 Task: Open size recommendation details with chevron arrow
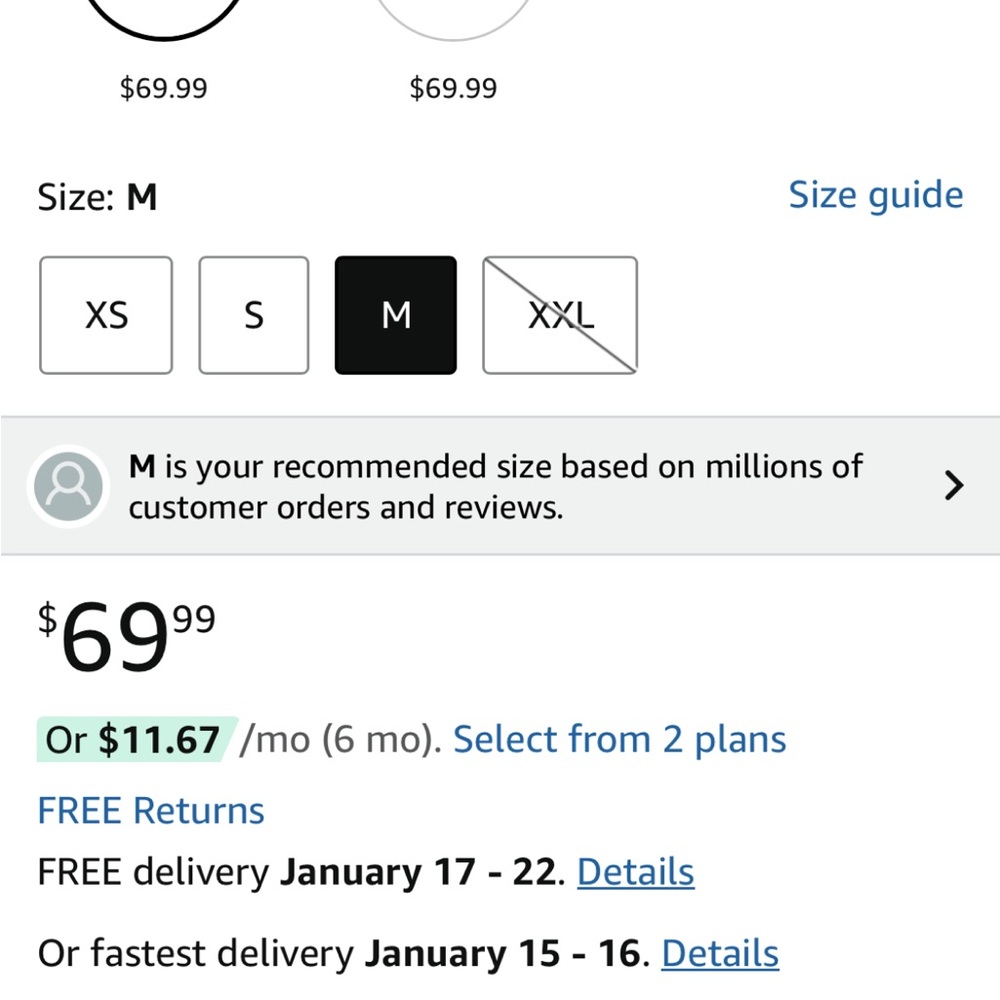954,486
